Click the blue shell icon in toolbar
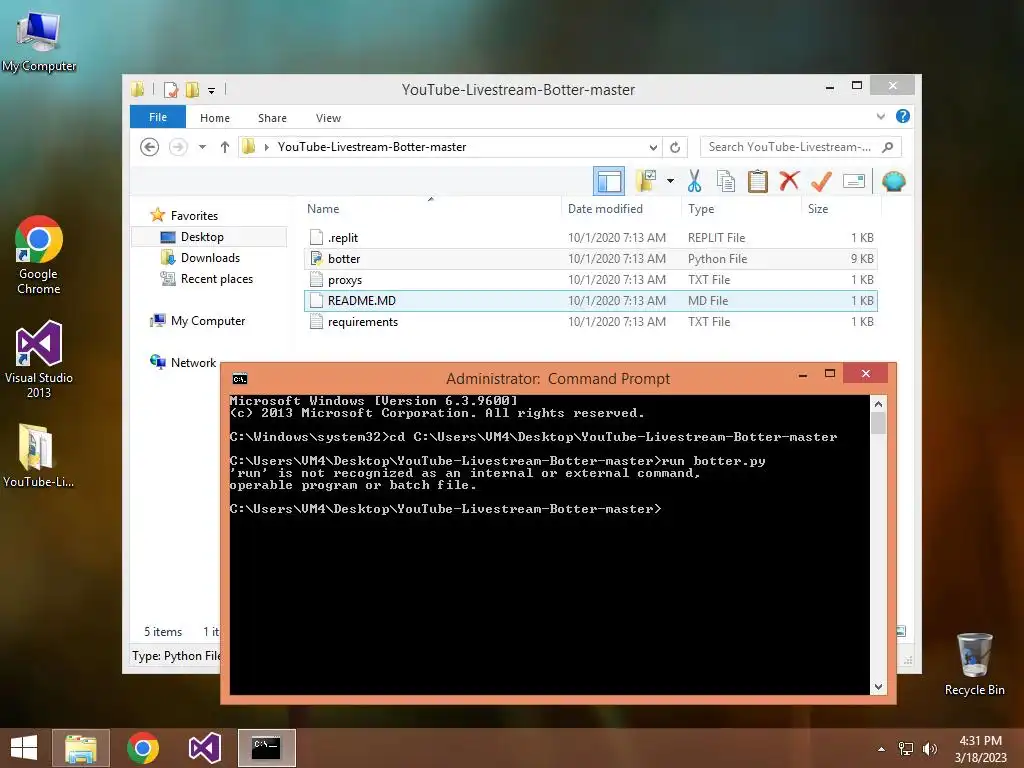Screen dimensions: 1024x768 tap(893, 181)
